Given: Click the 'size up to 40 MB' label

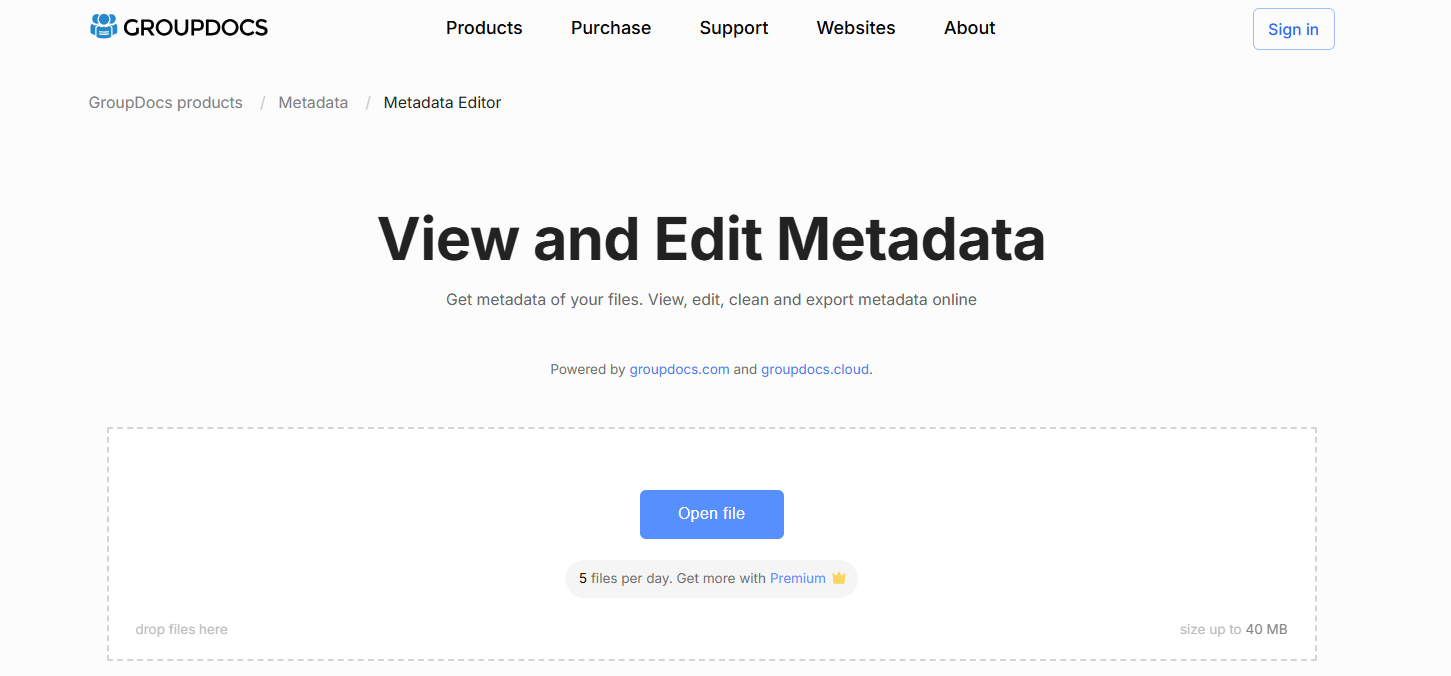Looking at the screenshot, I should [x=1234, y=629].
